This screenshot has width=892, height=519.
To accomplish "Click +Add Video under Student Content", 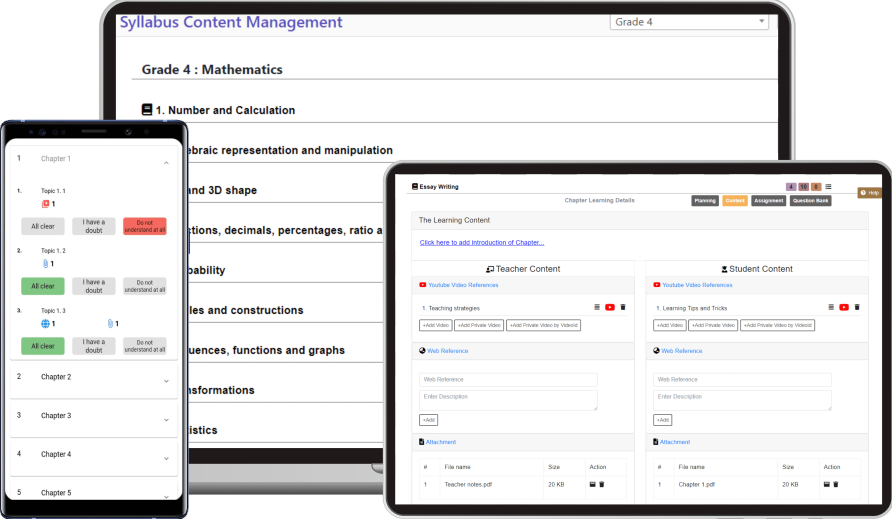I will 670,325.
